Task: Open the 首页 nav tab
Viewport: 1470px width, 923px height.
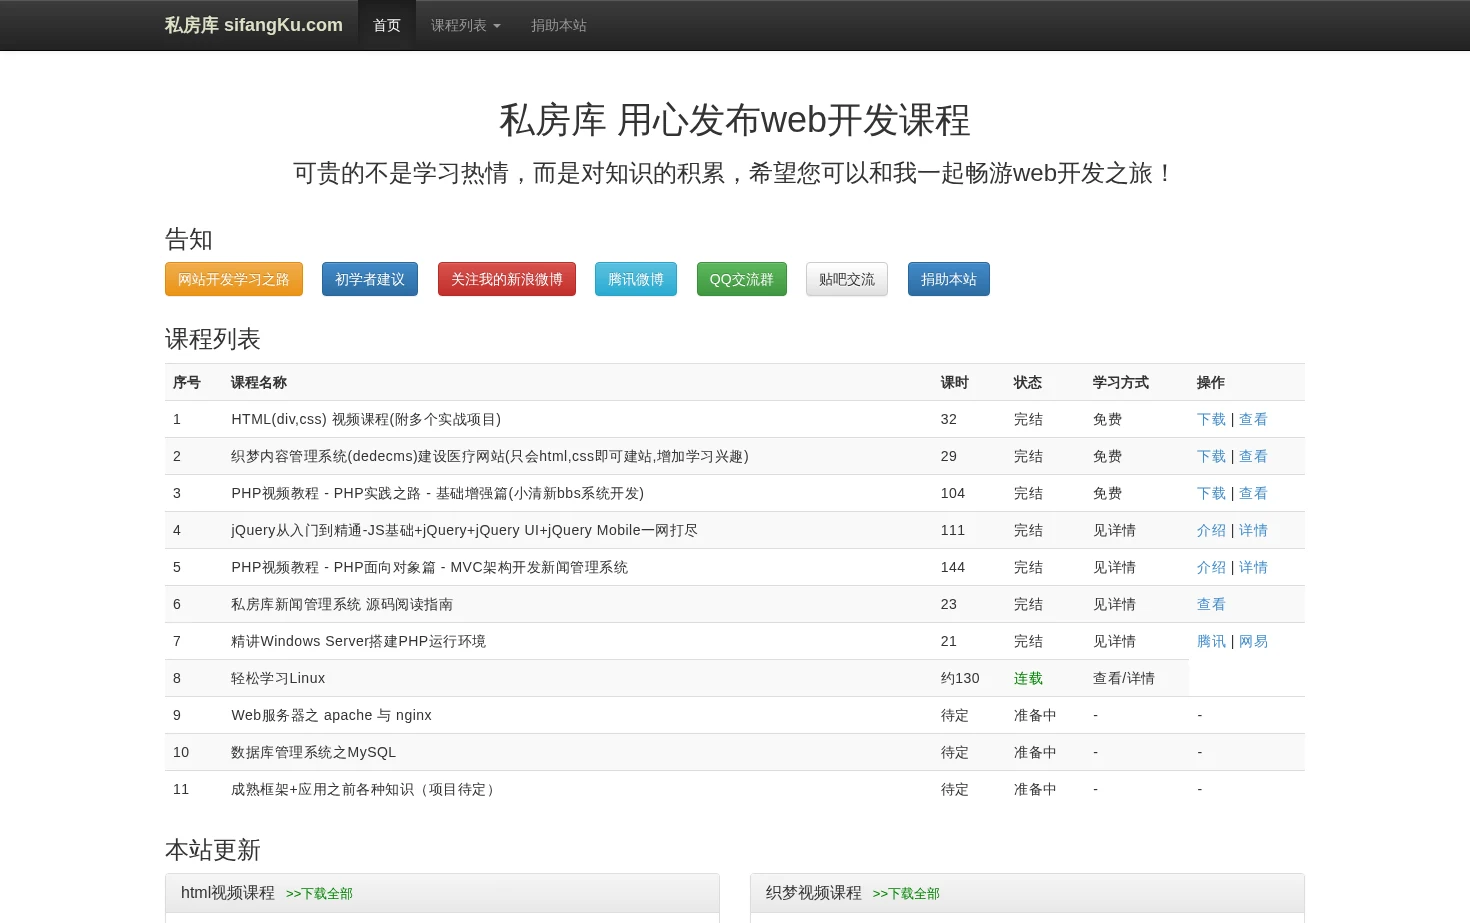Action: 387,25
